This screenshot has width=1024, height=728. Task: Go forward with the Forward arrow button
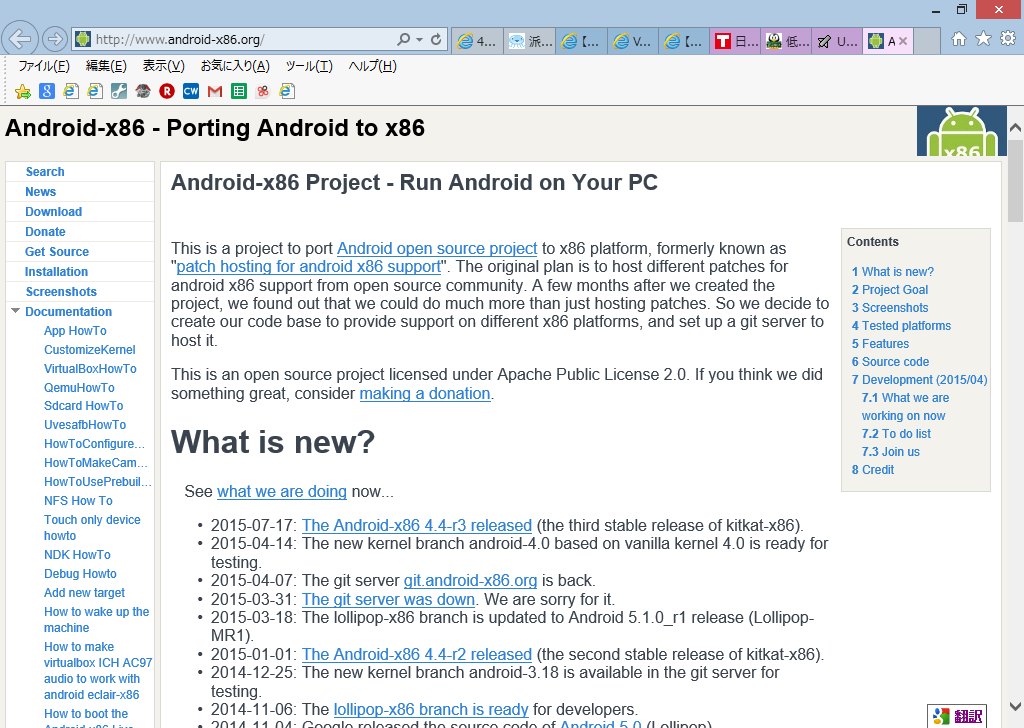coord(55,40)
